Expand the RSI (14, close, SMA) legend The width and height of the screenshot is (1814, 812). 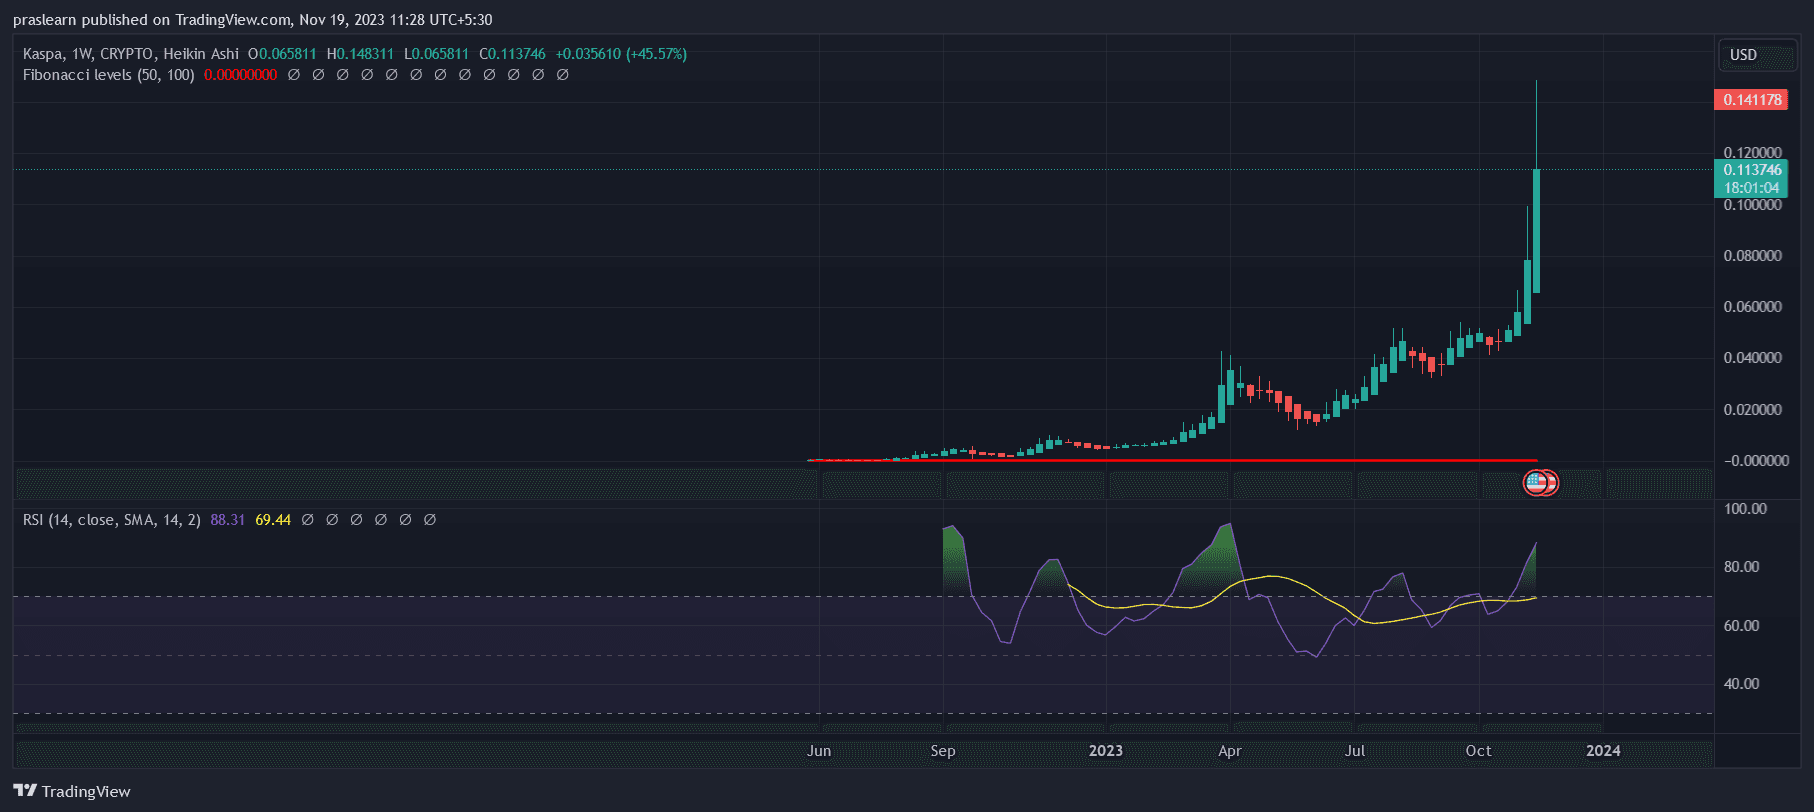(111, 520)
